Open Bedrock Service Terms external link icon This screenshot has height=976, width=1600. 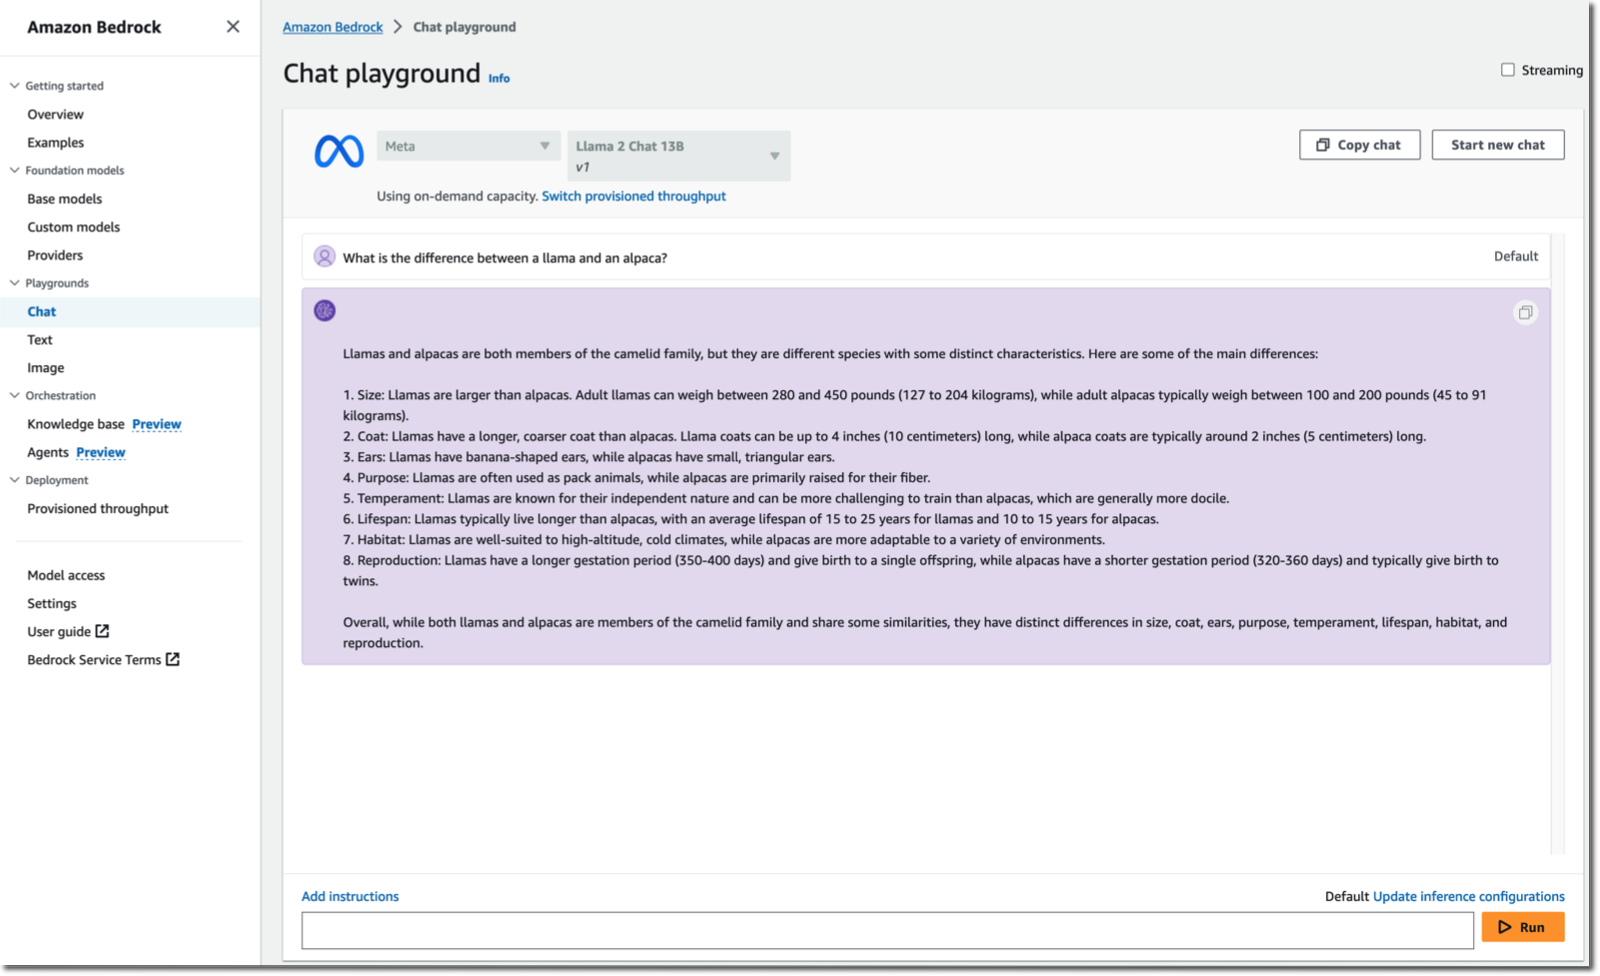(173, 659)
